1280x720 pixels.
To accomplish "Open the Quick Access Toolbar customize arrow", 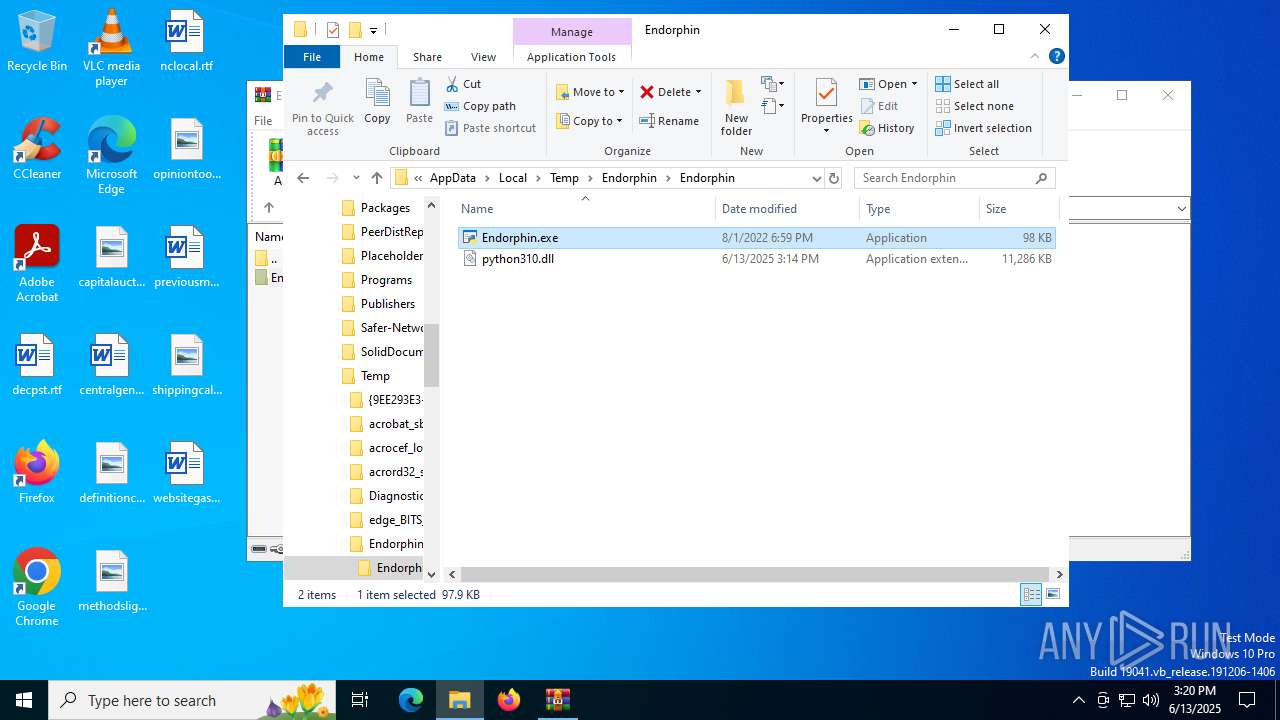I will click(373, 30).
